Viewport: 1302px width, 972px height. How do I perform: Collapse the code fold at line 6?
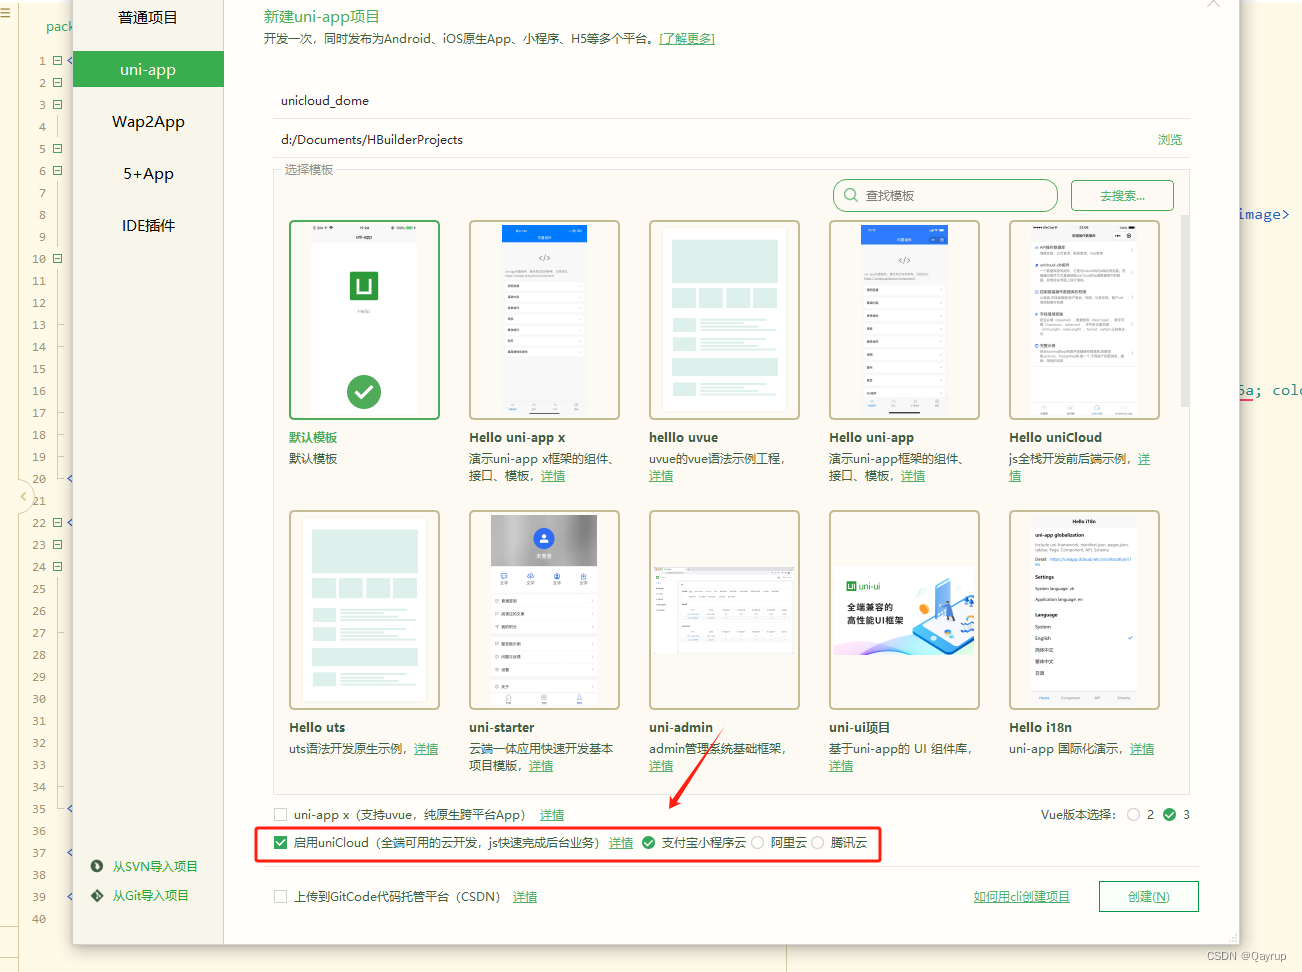click(x=57, y=171)
